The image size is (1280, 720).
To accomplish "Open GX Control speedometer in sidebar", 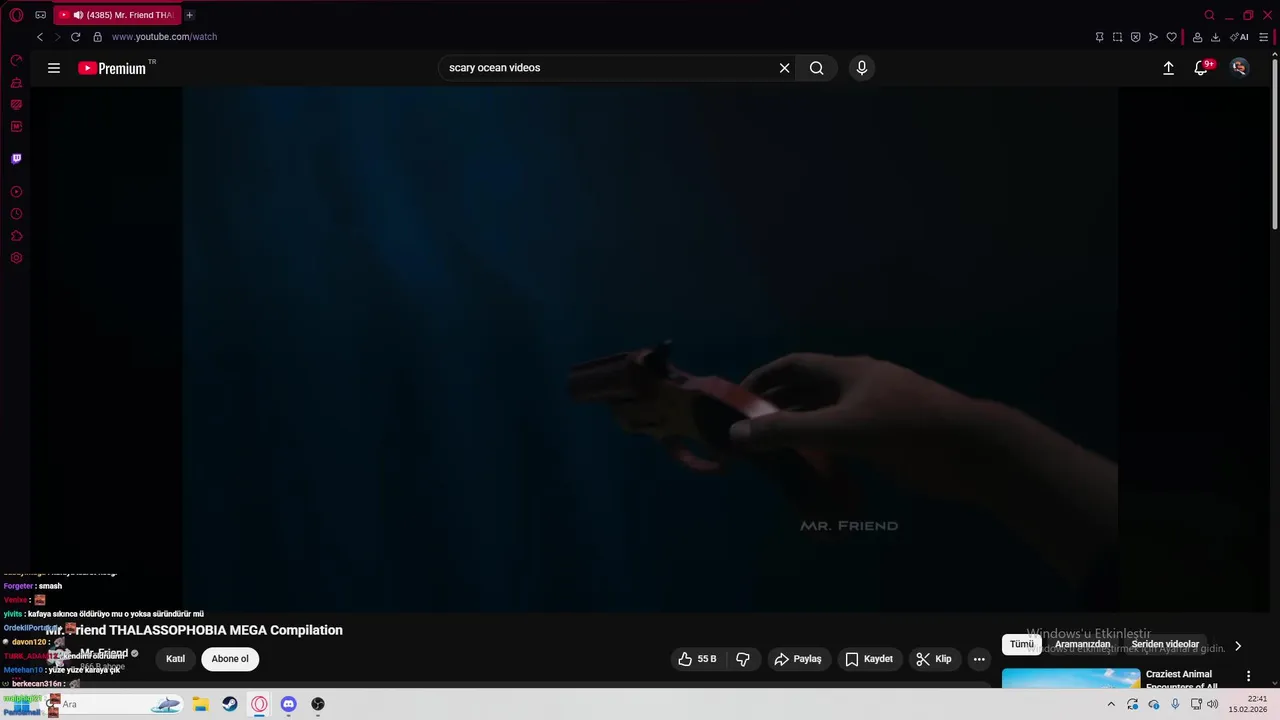I will [x=16, y=61].
